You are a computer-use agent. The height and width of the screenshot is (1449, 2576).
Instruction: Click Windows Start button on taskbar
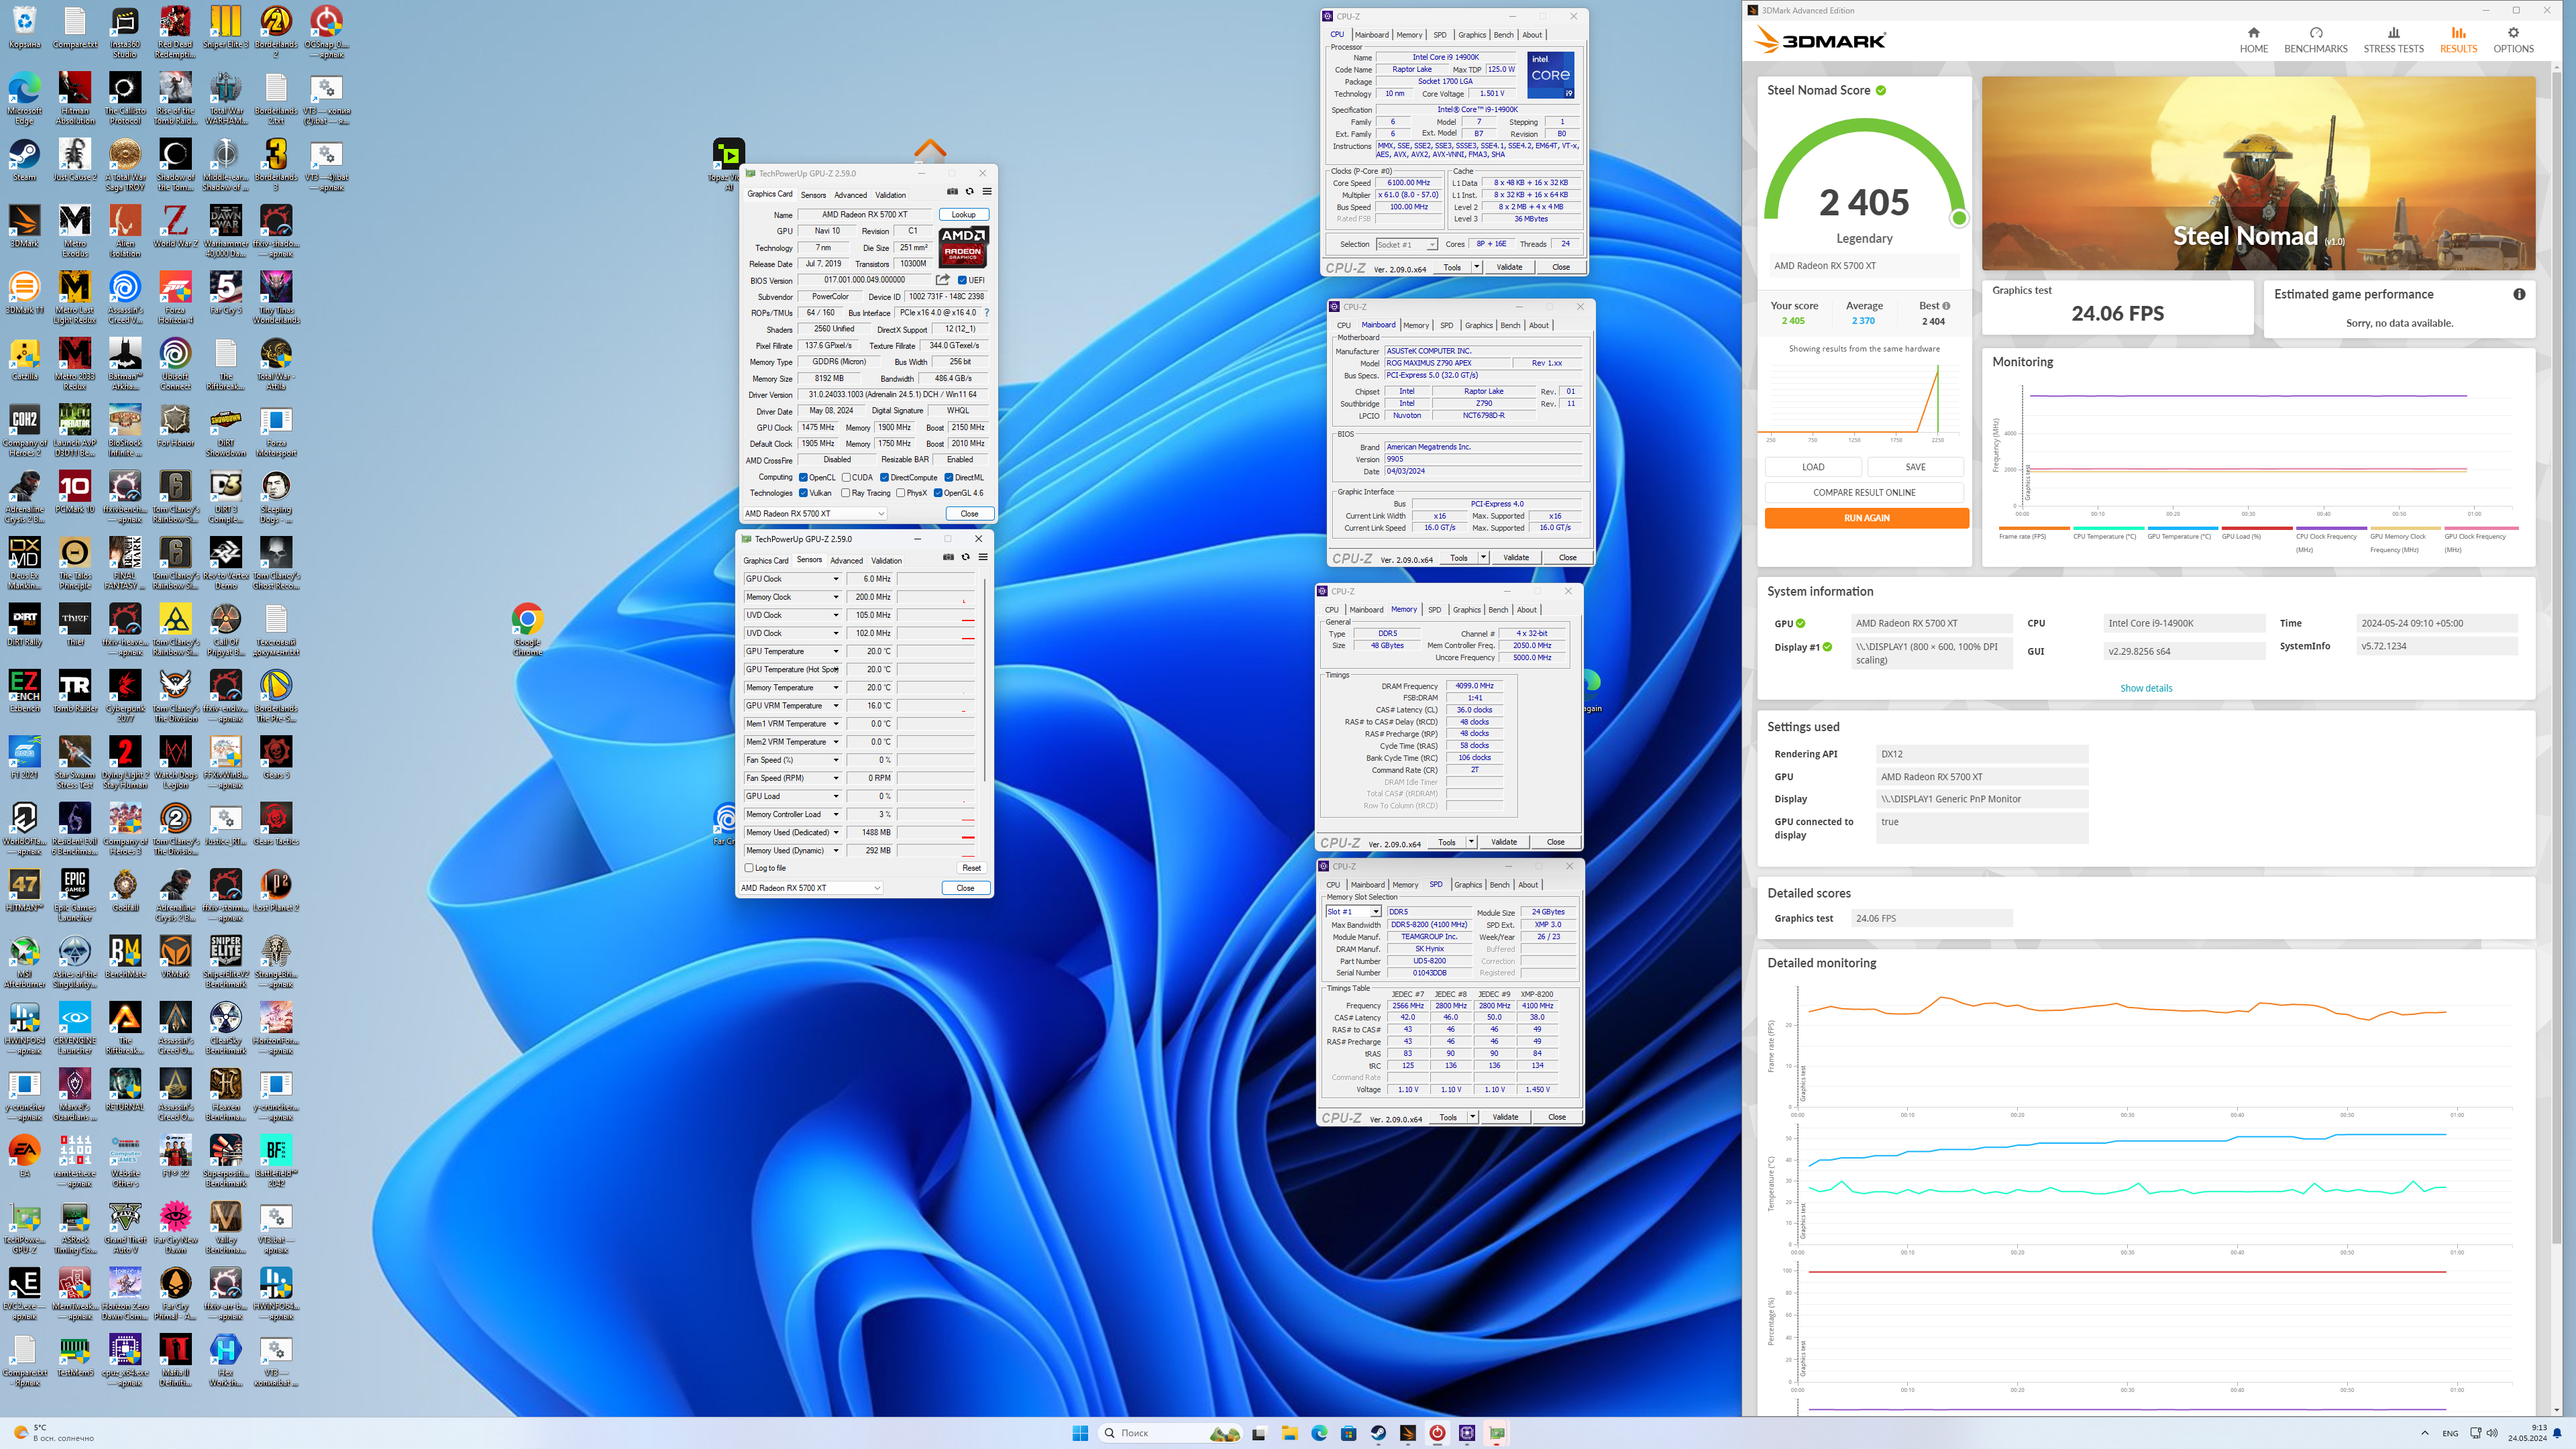tap(1080, 1433)
